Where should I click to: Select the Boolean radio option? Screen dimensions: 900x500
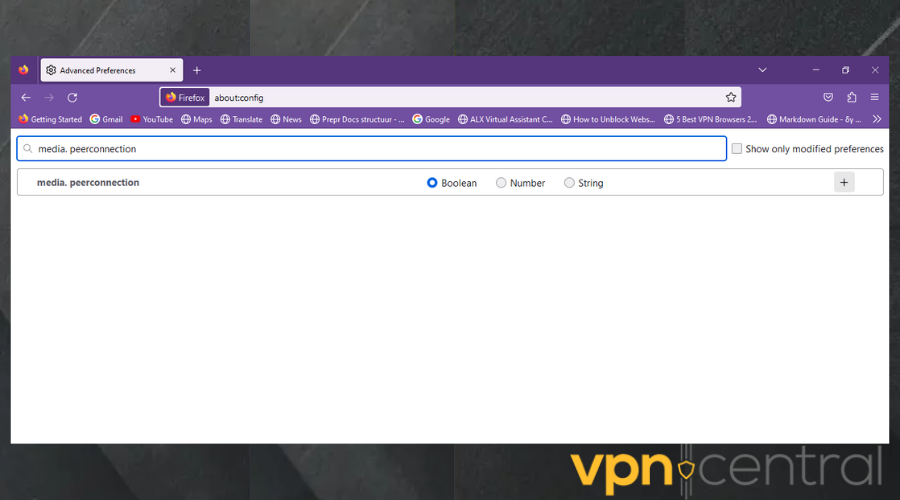[432, 183]
